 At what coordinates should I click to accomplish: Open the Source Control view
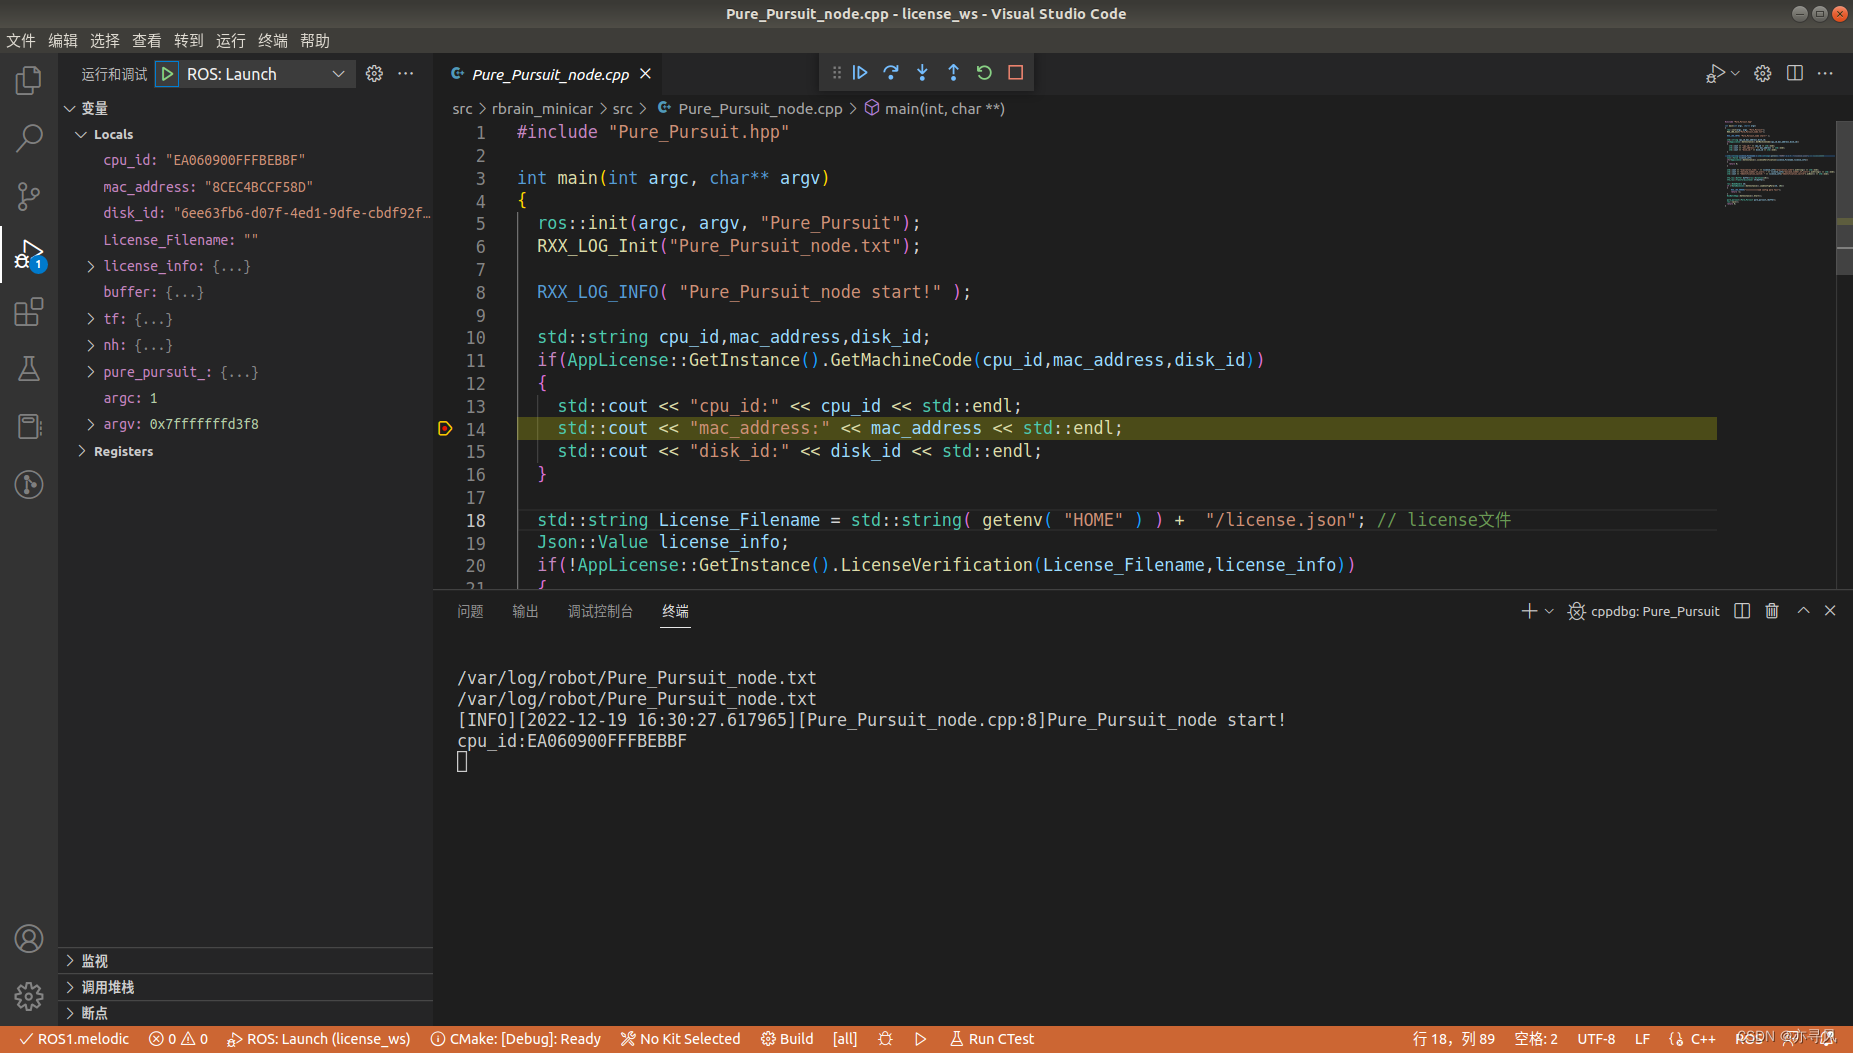(28, 196)
